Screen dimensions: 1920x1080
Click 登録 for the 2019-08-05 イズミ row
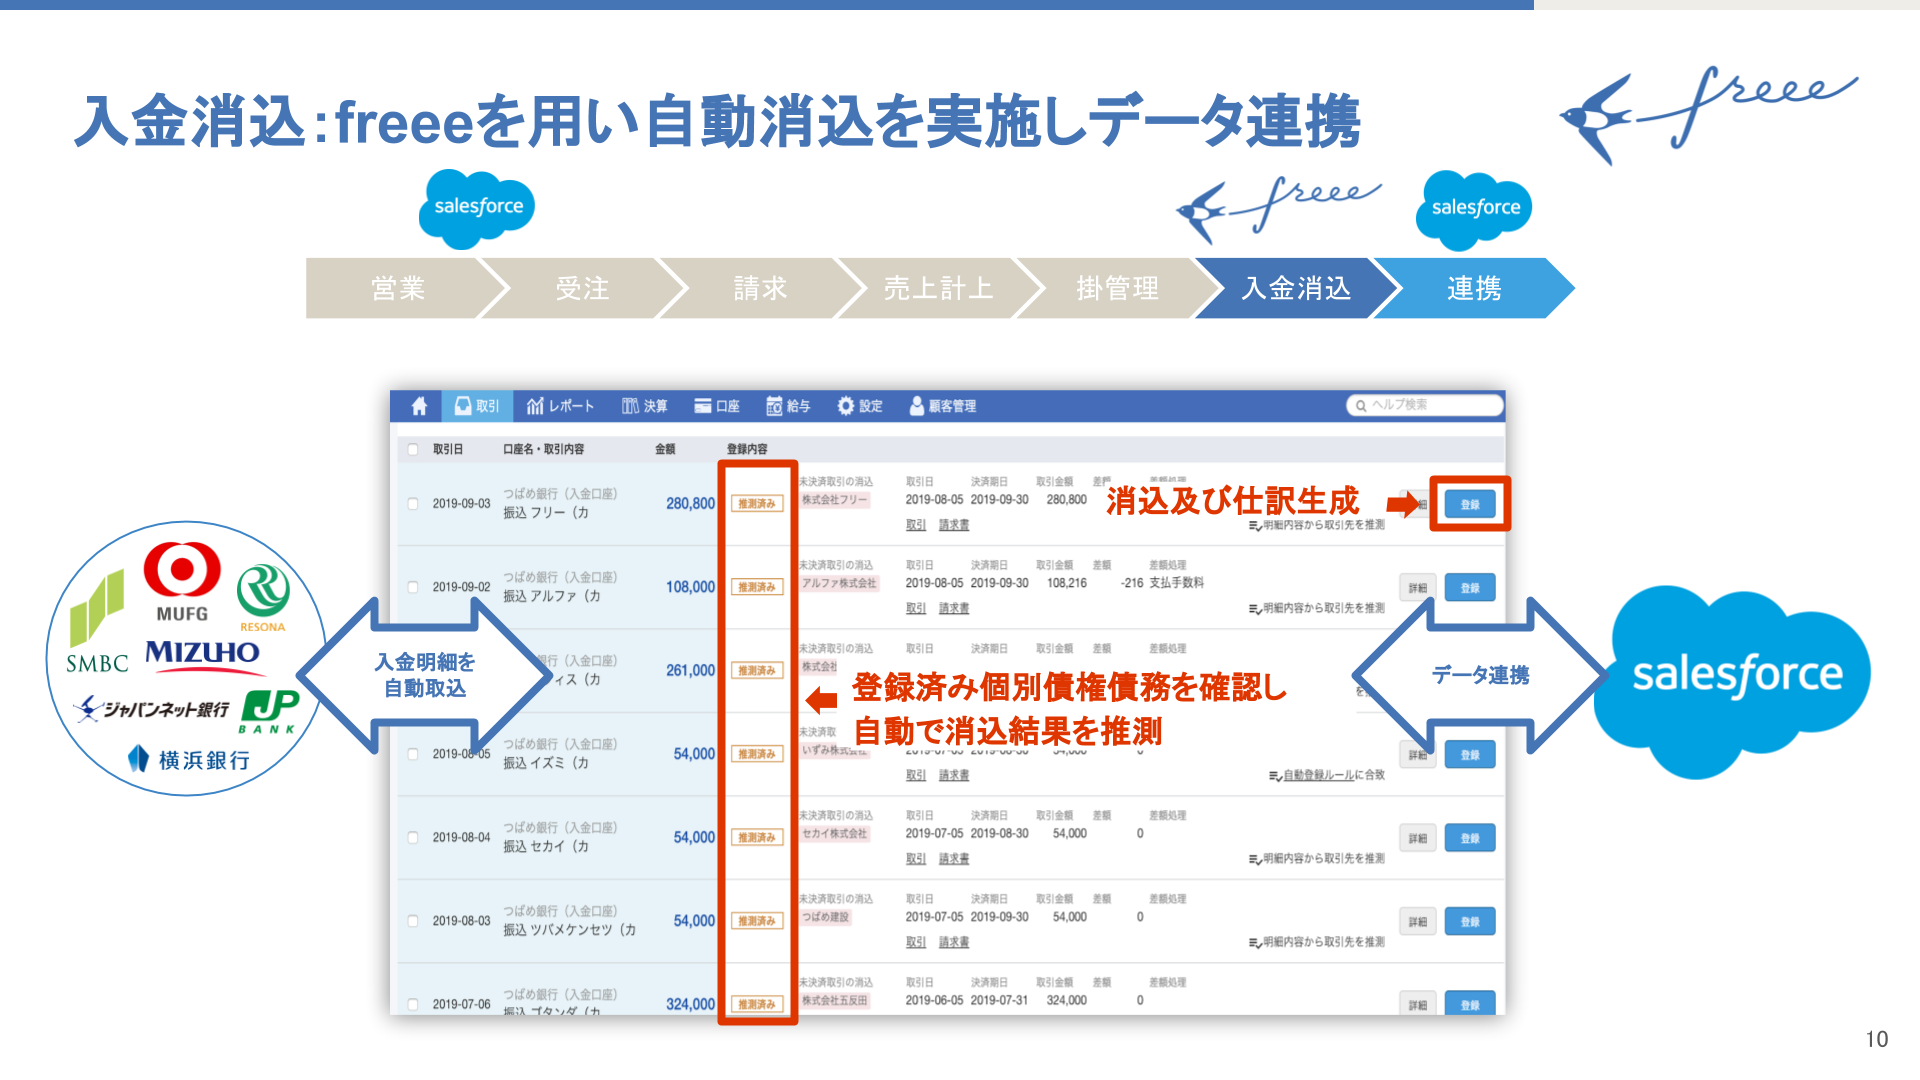pos(1469,755)
